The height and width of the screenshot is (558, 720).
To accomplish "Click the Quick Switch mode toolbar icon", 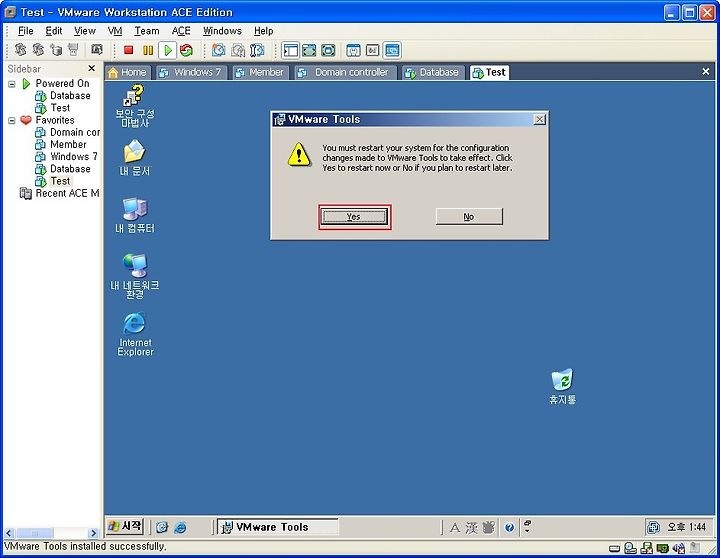I will [328, 50].
